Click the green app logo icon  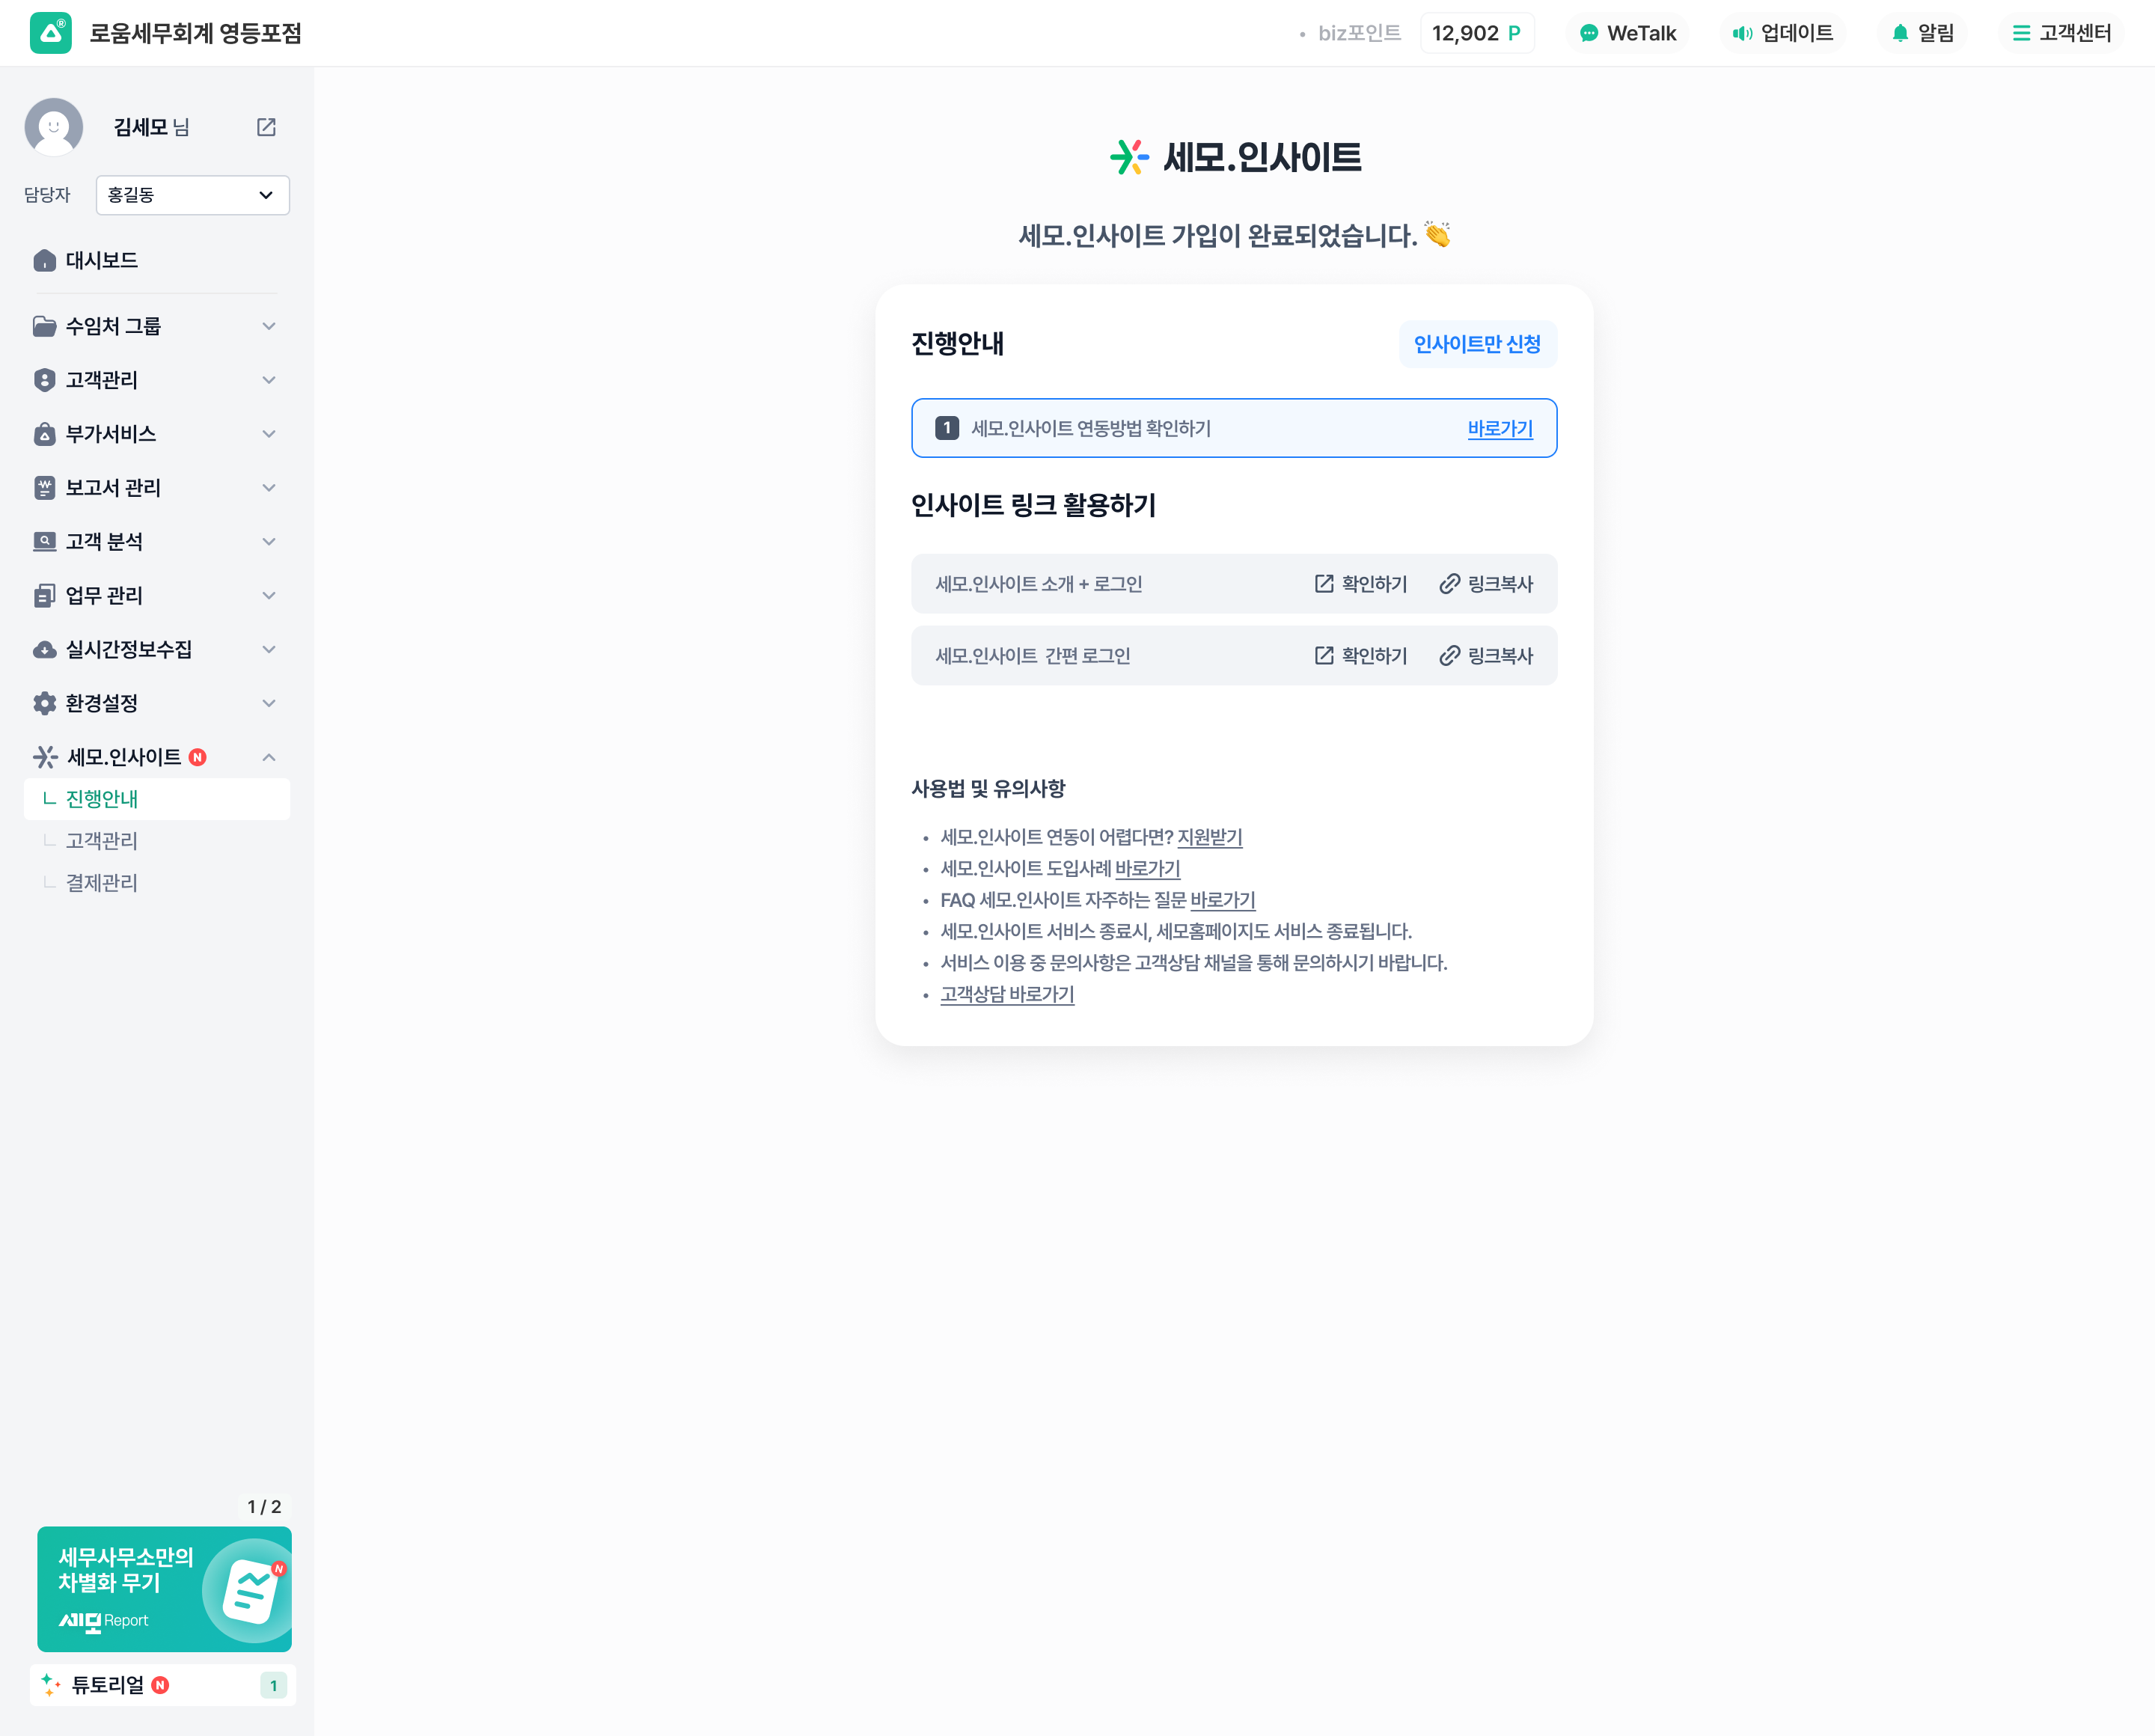click(x=50, y=33)
